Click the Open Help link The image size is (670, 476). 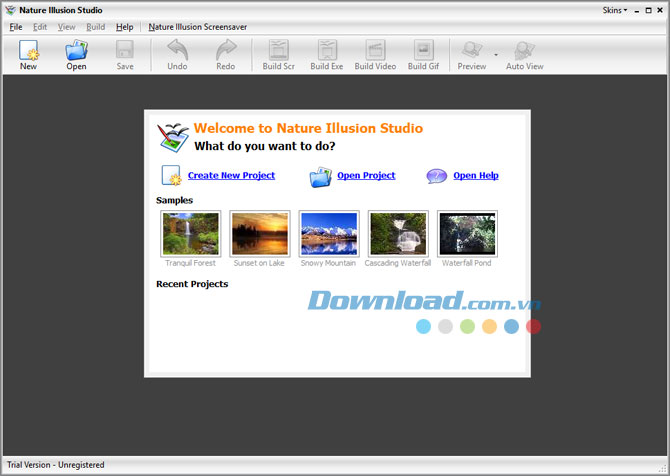click(476, 176)
